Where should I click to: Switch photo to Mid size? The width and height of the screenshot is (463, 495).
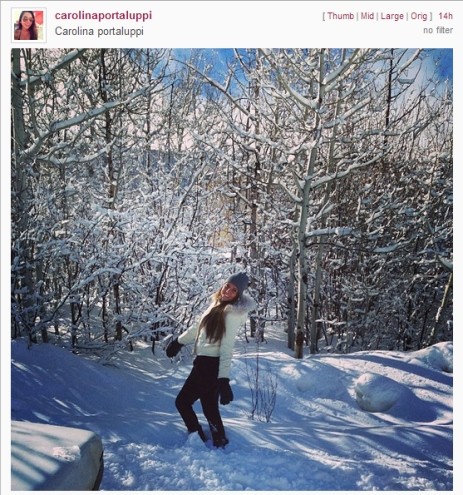[x=367, y=16]
